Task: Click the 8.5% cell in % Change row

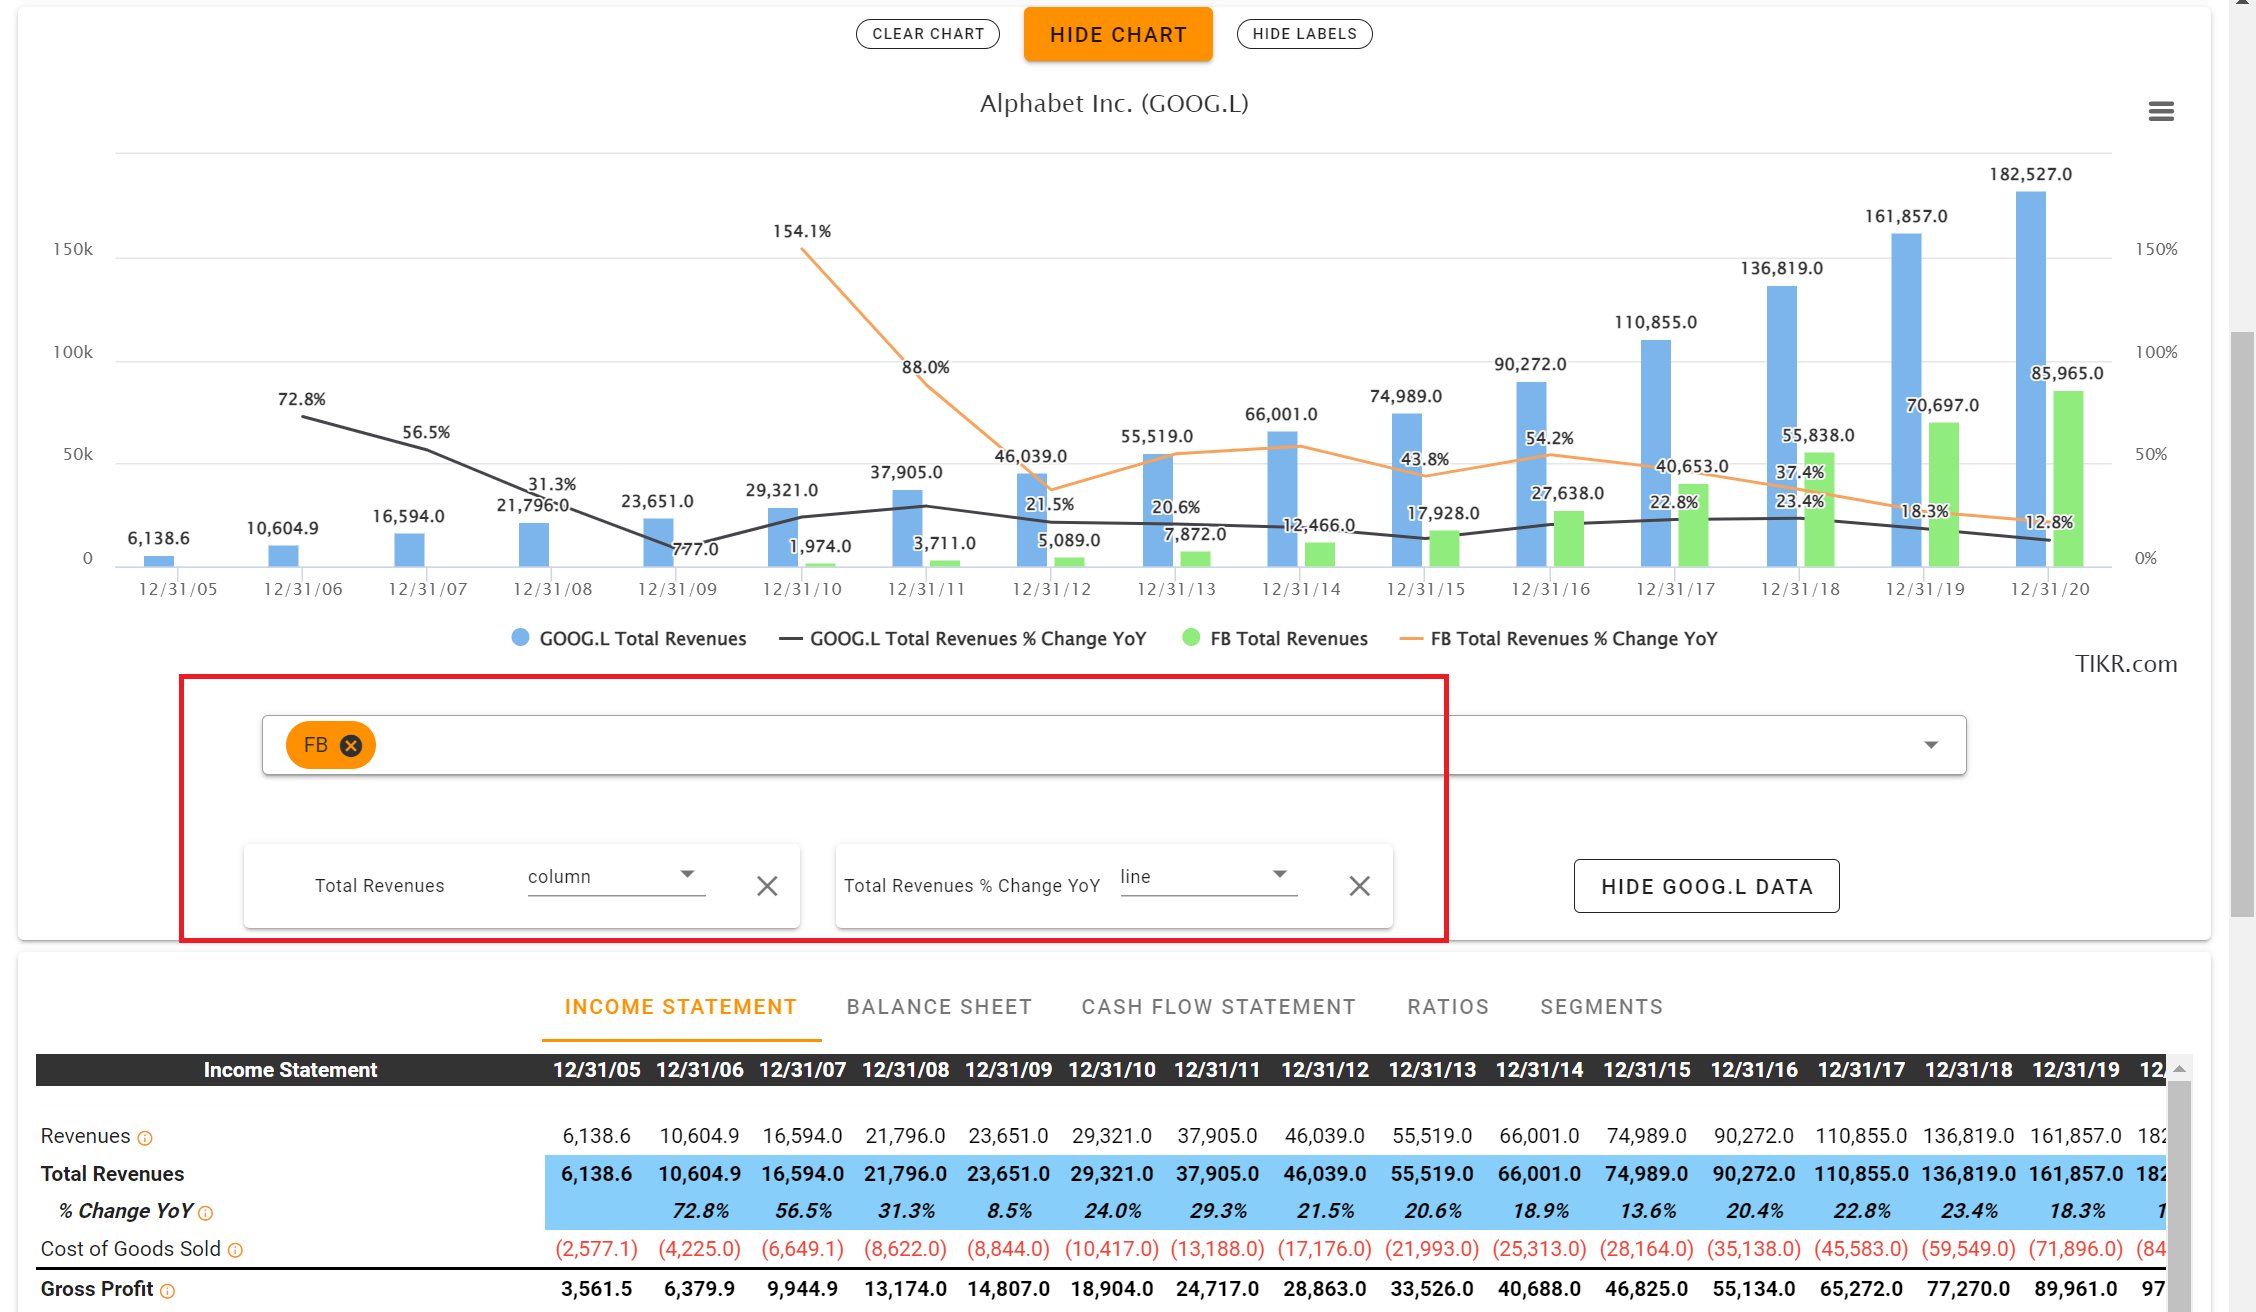Action: 1009,1211
